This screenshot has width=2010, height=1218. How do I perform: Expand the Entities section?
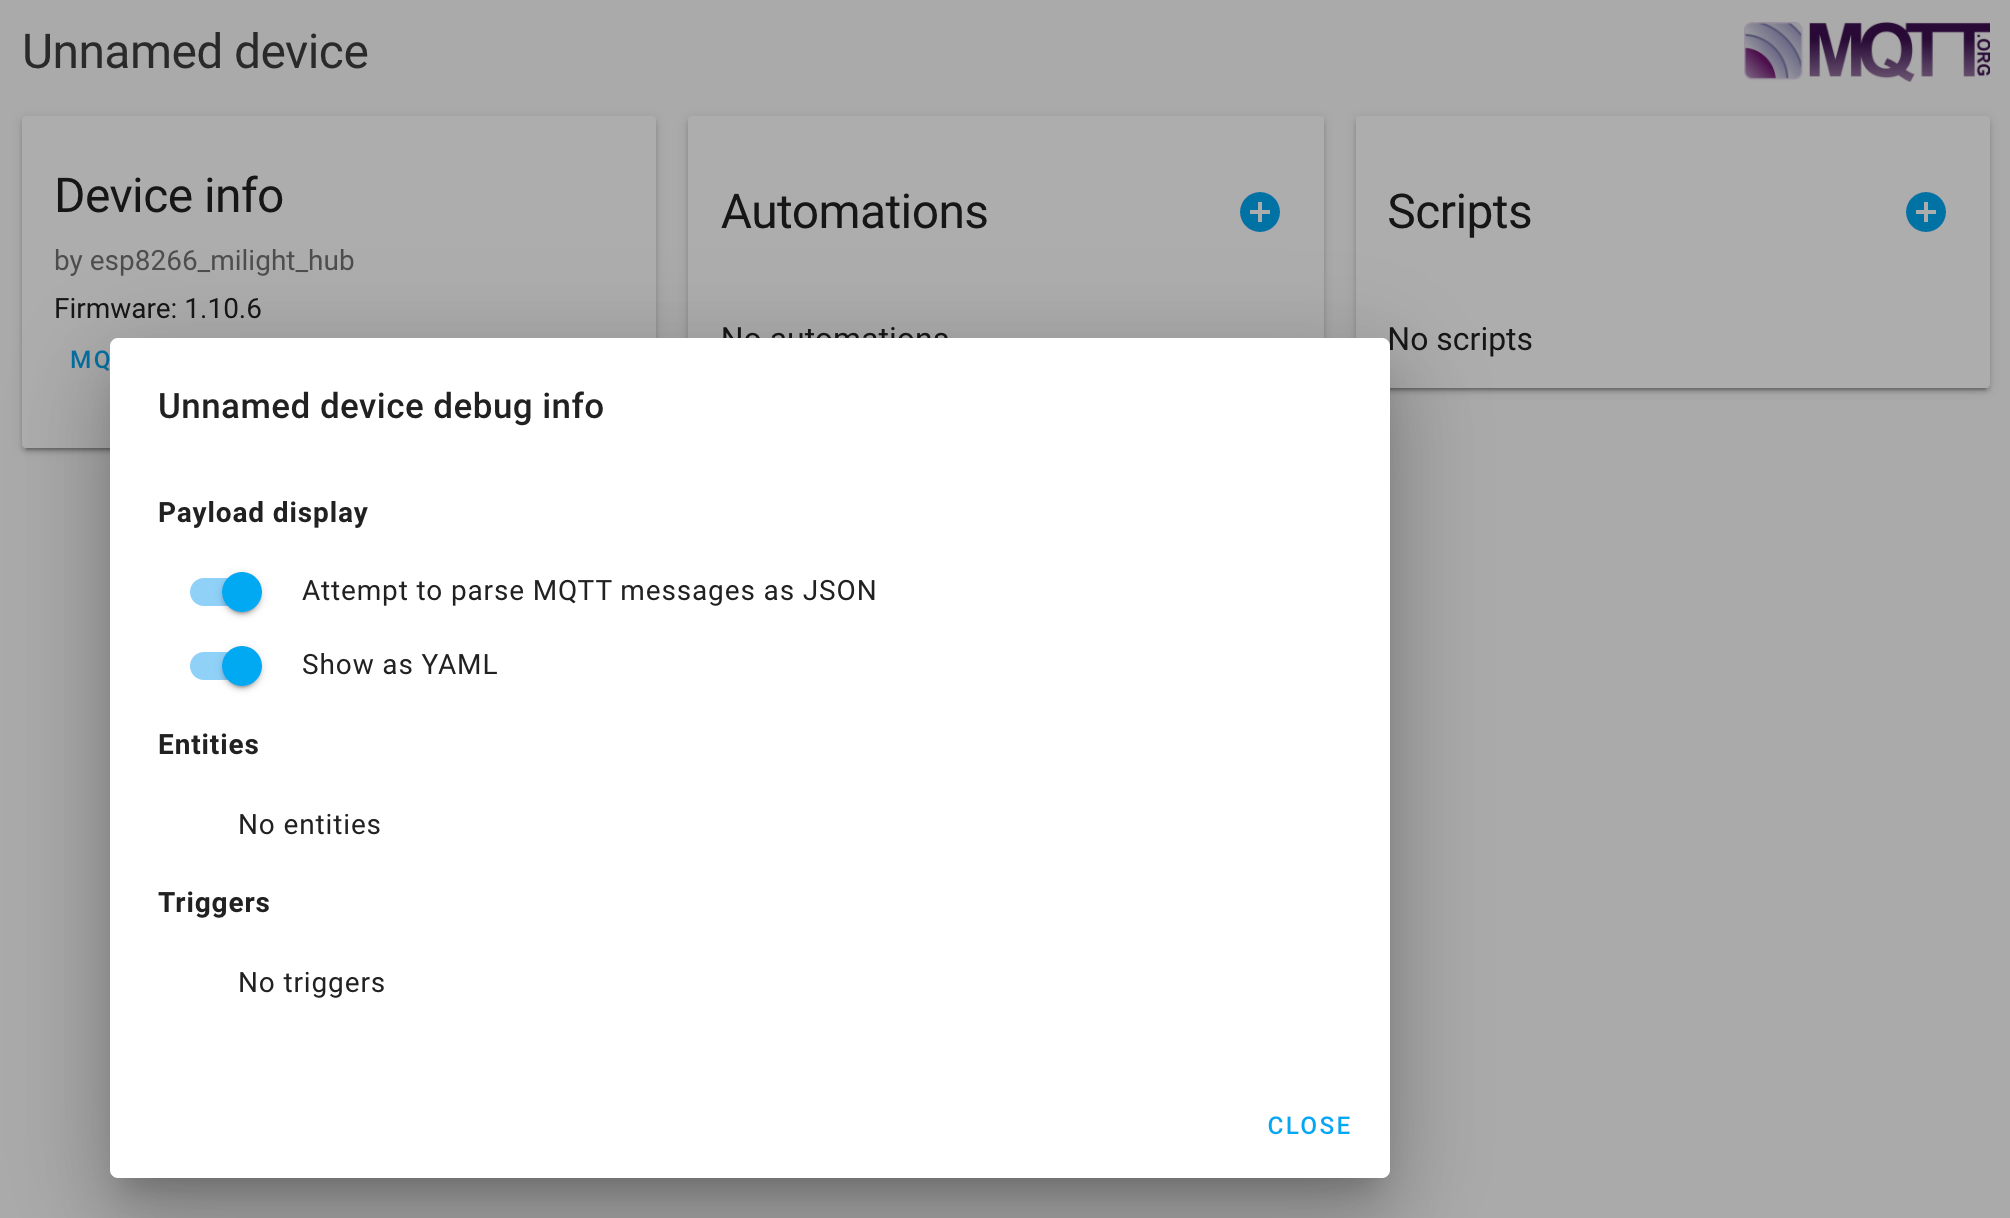(x=207, y=744)
